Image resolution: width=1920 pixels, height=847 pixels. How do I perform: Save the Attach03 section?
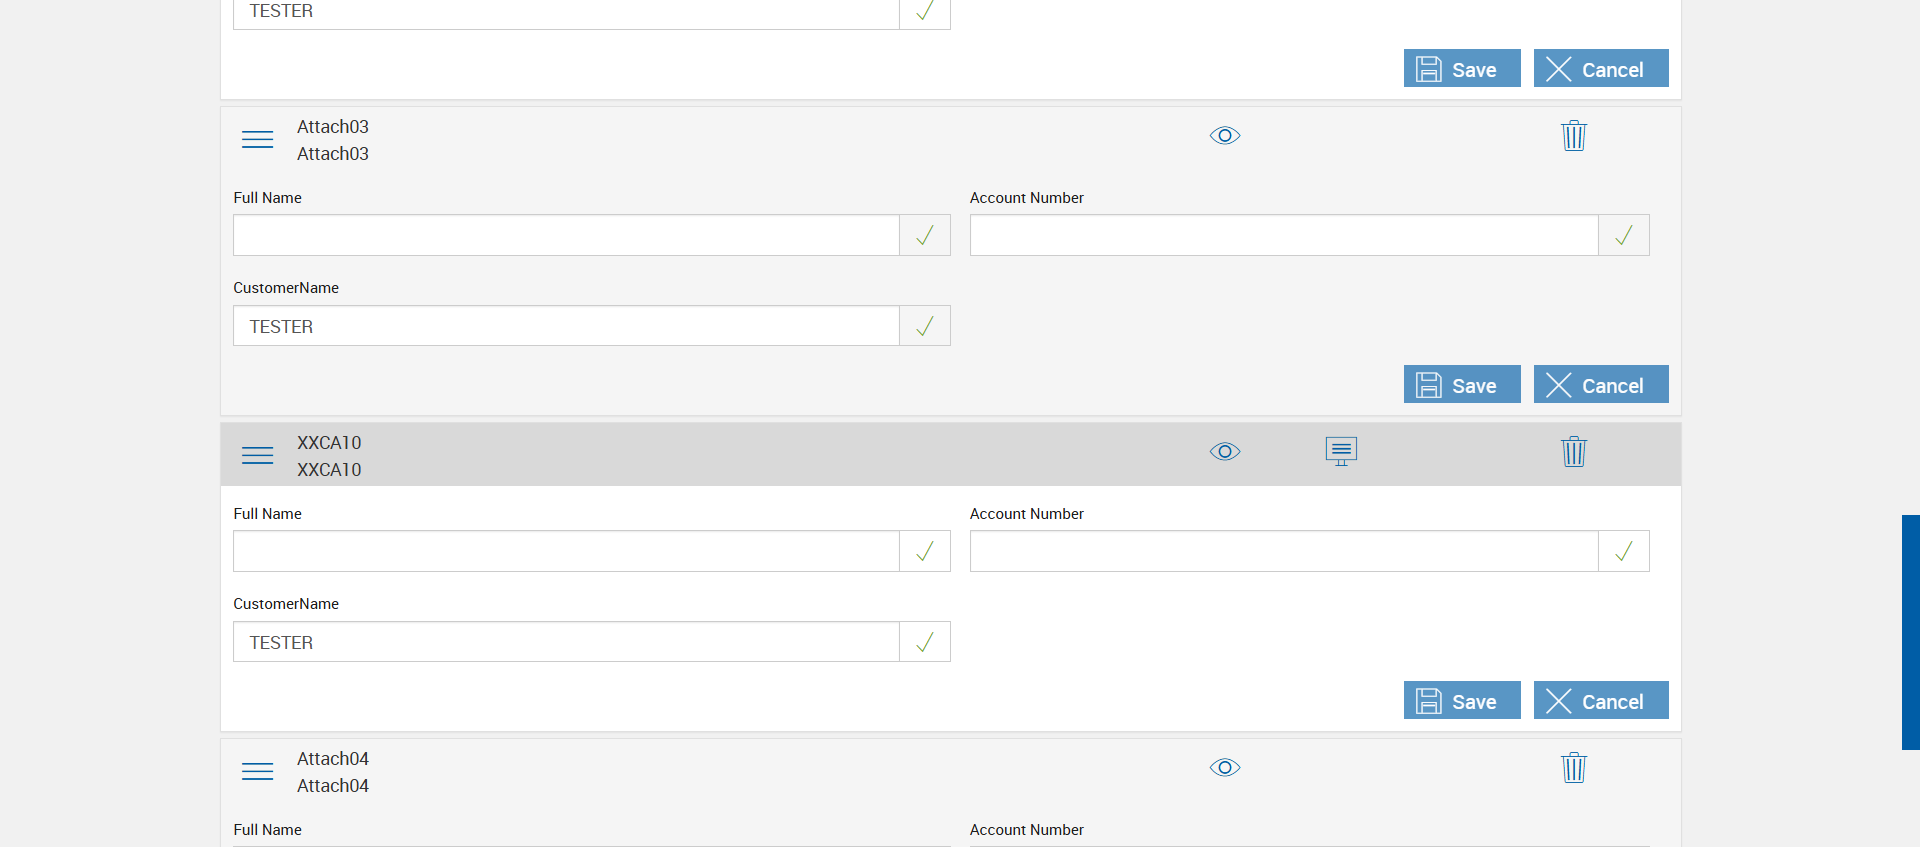(x=1461, y=385)
